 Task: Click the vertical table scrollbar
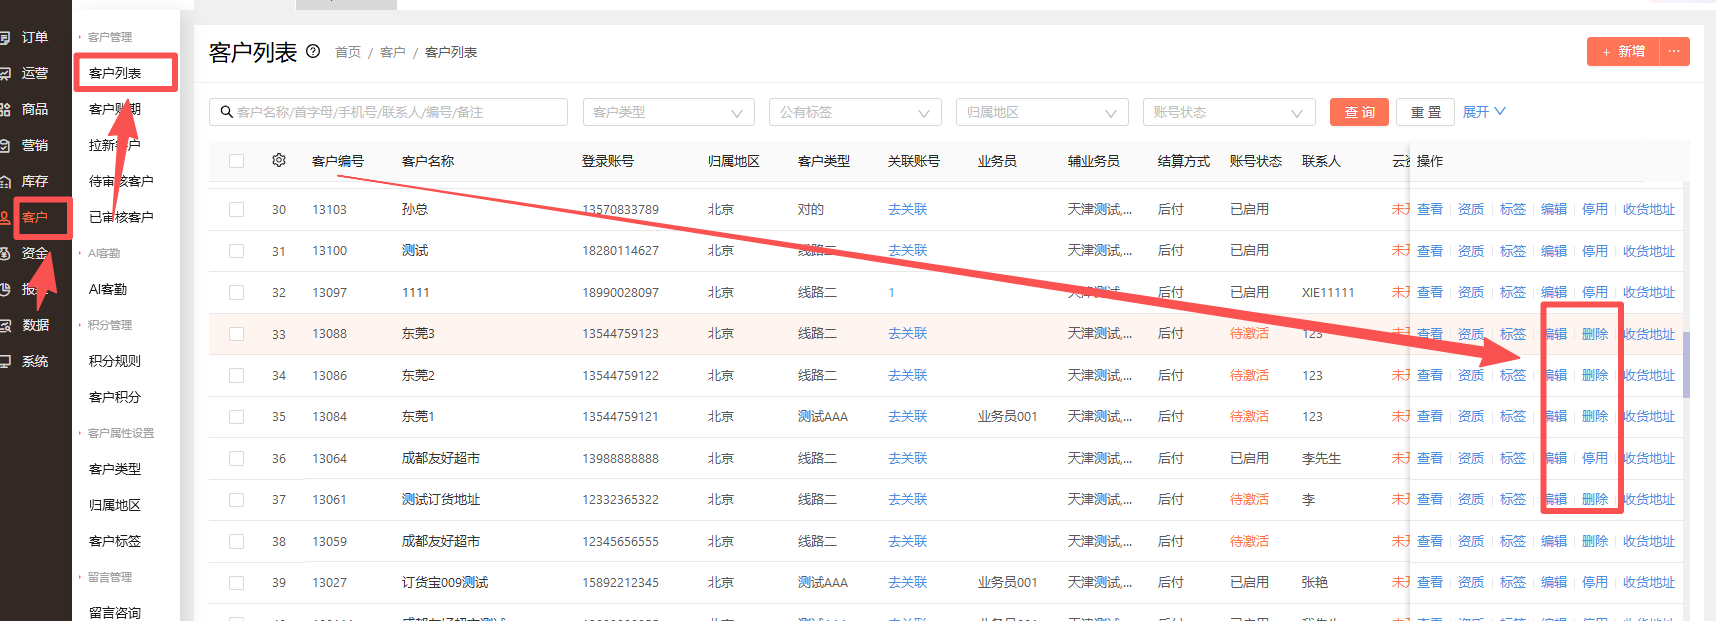(1686, 365)
